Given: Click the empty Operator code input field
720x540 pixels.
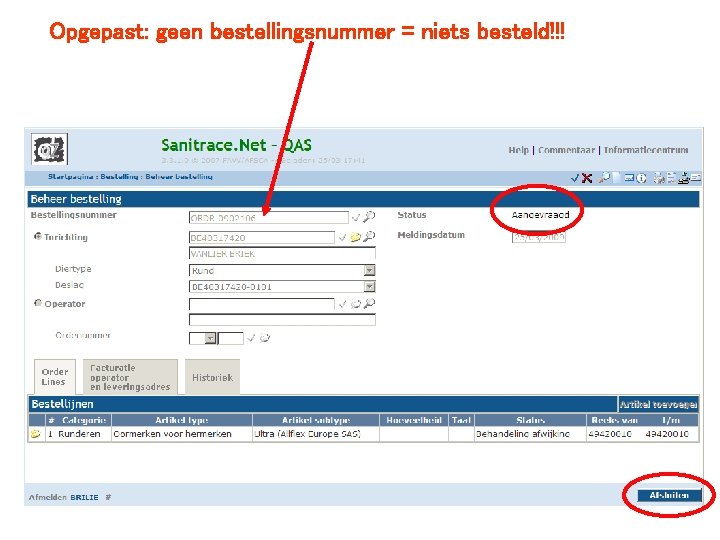Looking at the screenshot, I should click(x=262, y=304).
